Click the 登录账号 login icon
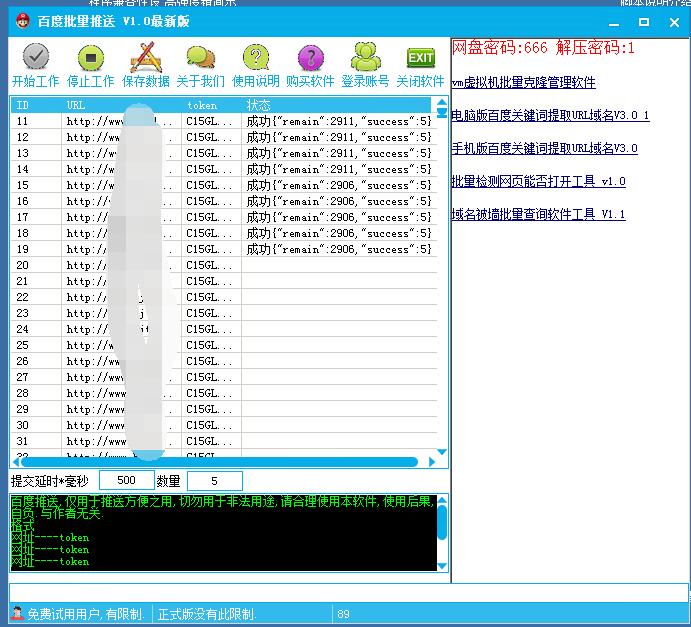691x627 pixels. [x=365, y=58]
